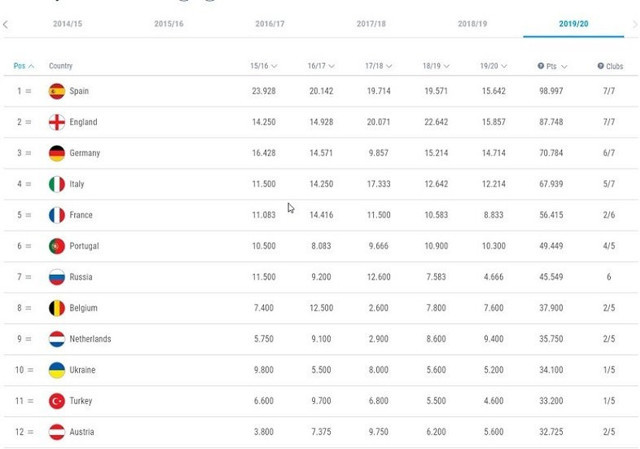640x449 pixels.
Task: Click the Spain flag icon
Action: (57, 91)
